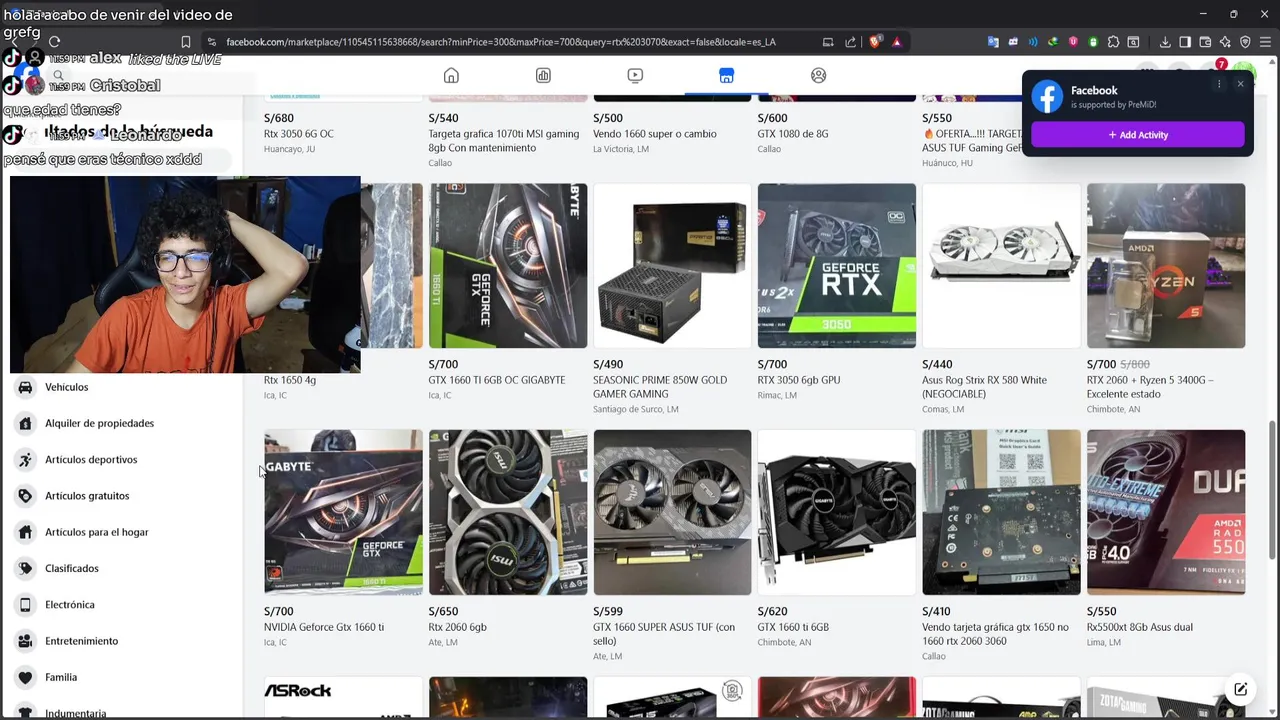Open the NVIDIA Geforce Gtx 1660 ti thumbnail
The height and width of the screenshot is (720, 1280).
coord(343,512)
